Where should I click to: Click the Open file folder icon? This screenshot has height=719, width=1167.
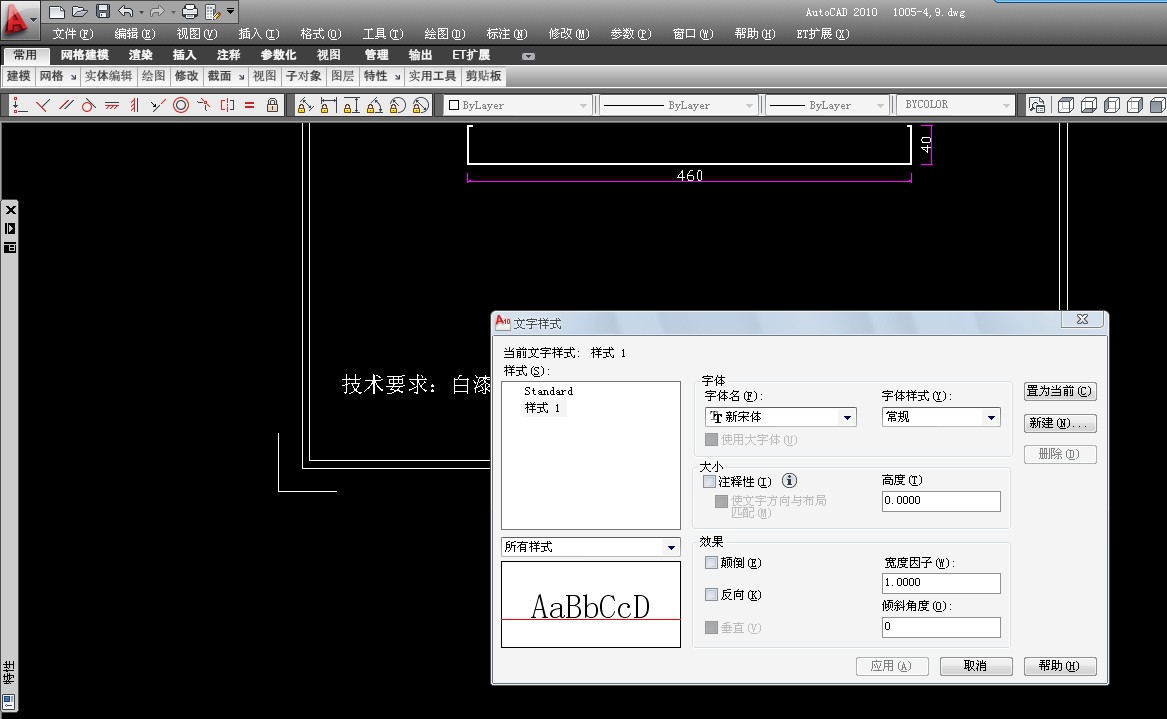pyautogui.click(x=80, y=12)
